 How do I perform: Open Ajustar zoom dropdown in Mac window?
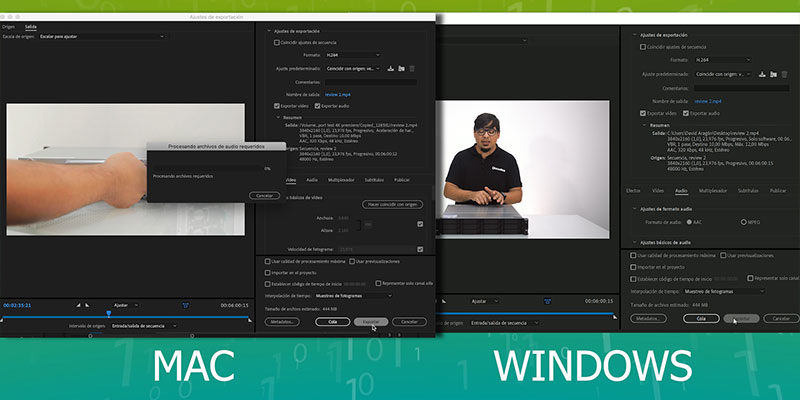126,305
